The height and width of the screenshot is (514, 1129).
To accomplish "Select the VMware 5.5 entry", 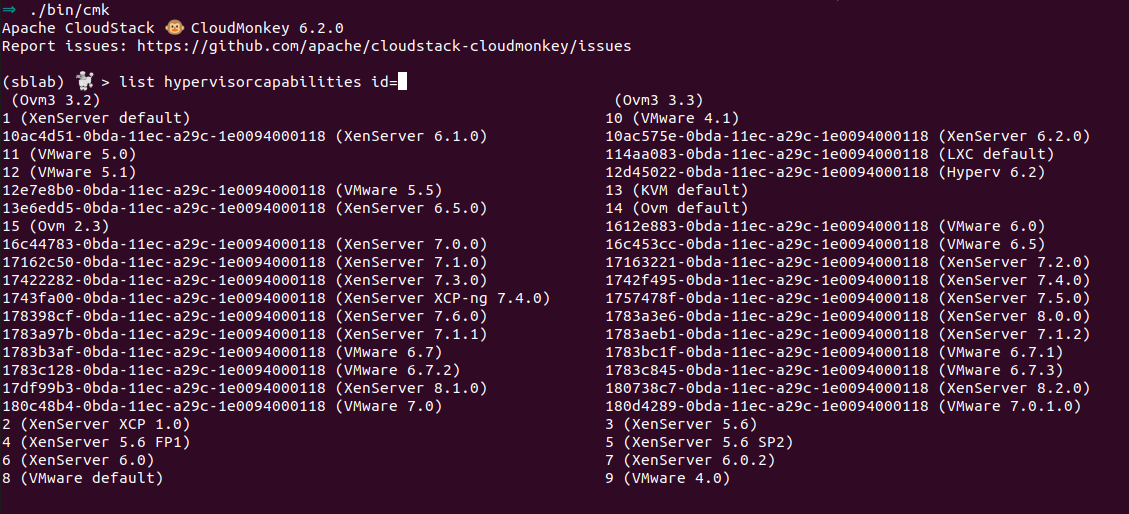I will pos(222,190).
